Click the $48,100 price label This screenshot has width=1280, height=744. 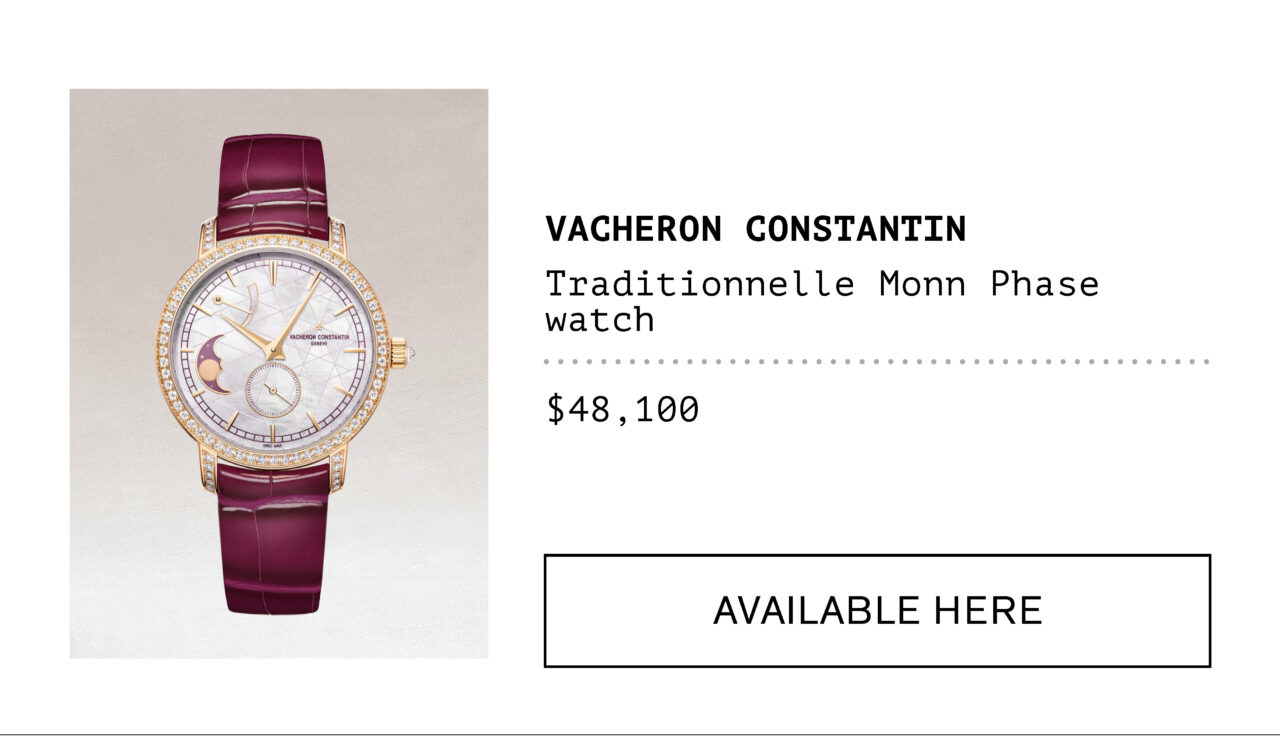[x=622, y=409]
